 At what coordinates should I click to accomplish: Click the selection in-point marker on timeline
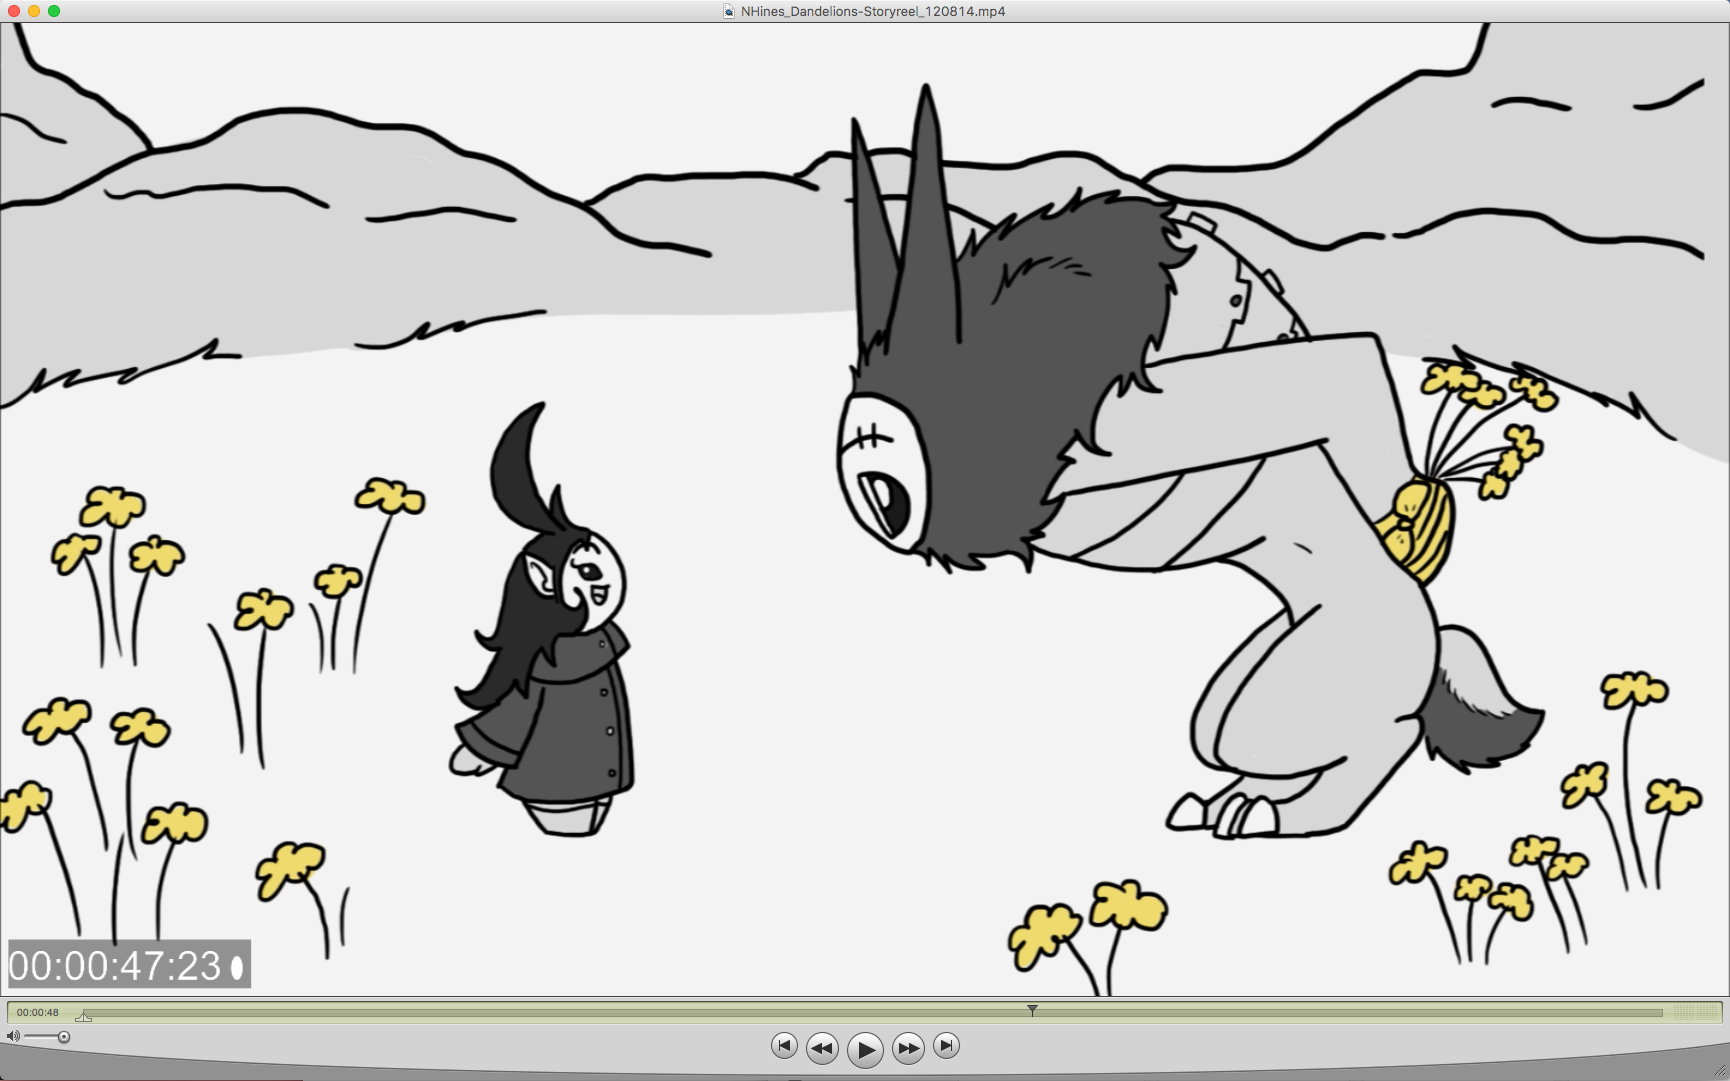pyautogui.click(x=84, y=1017)
